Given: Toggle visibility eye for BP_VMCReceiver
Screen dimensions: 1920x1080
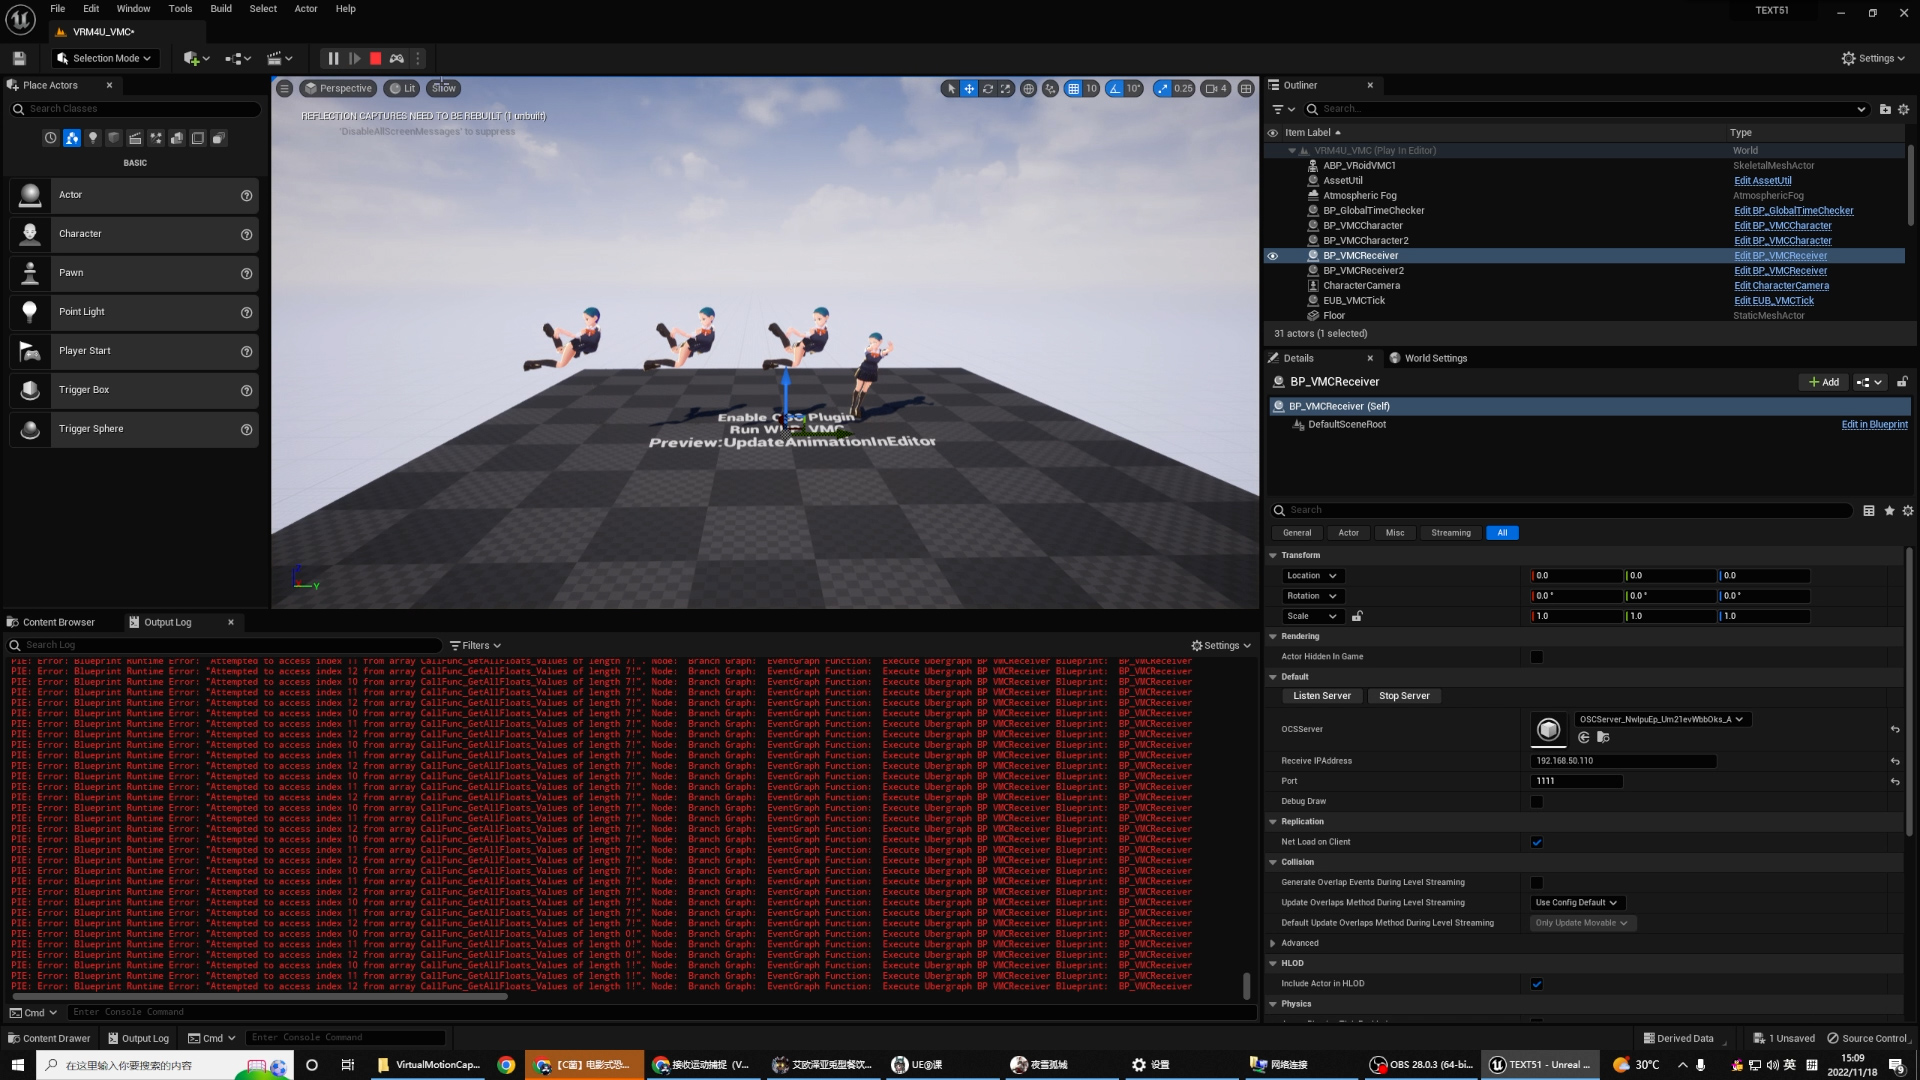Looking at the screenshot, I should (1273, 256).
